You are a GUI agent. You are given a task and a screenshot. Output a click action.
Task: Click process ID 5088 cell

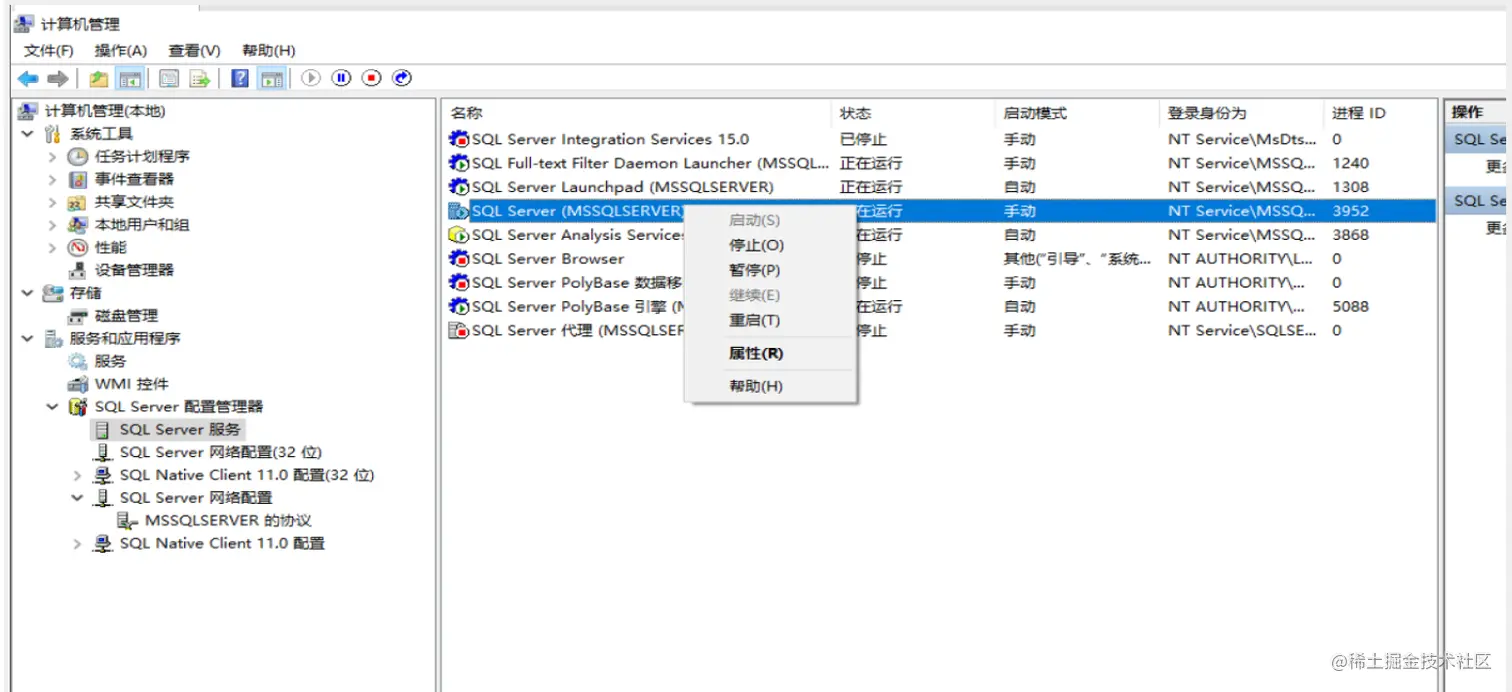pos(1350,307)
